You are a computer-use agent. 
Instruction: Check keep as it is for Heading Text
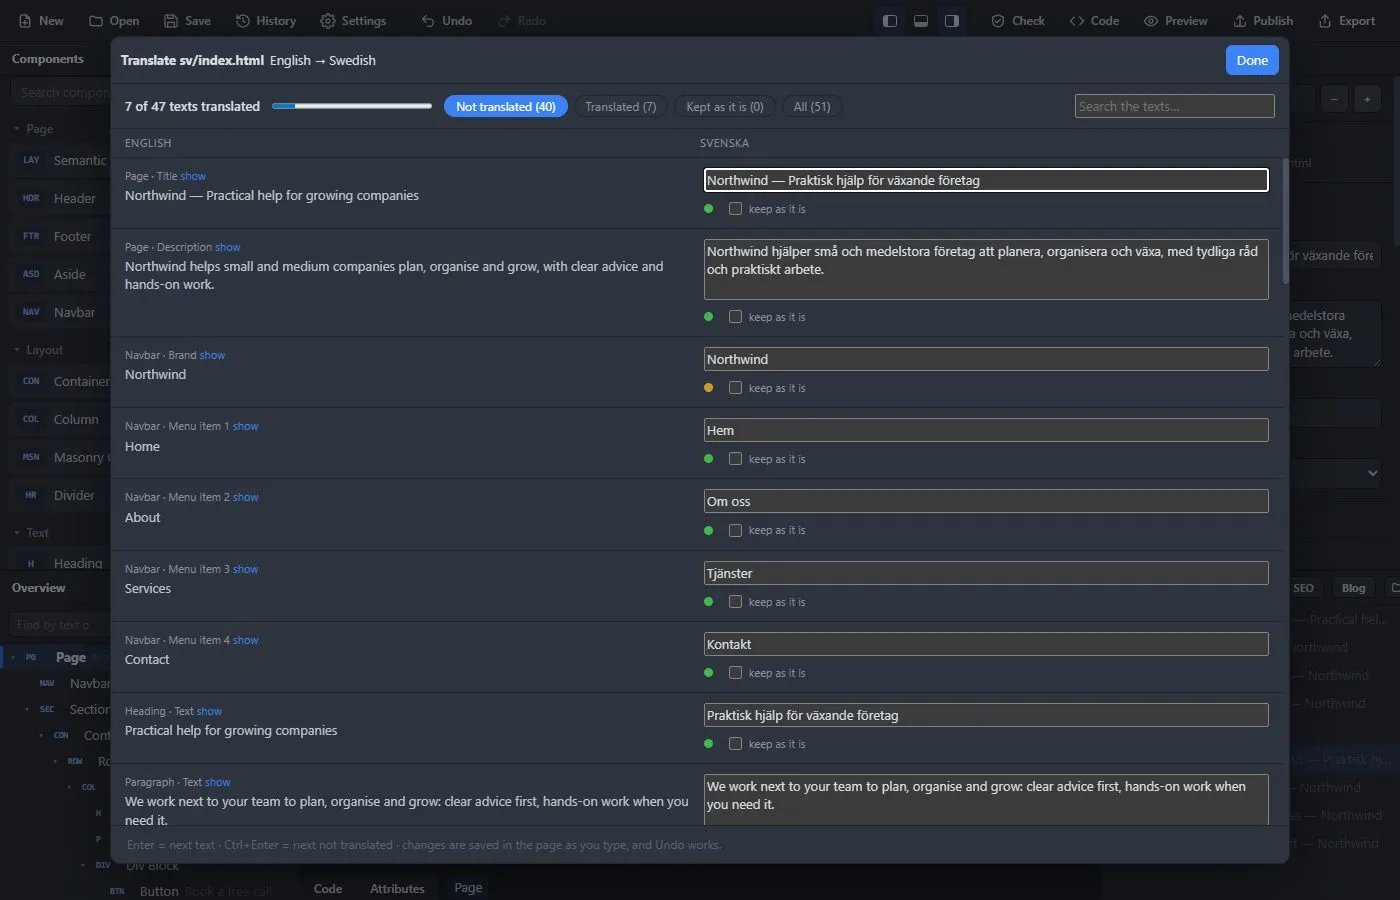(x=735, y=744)
